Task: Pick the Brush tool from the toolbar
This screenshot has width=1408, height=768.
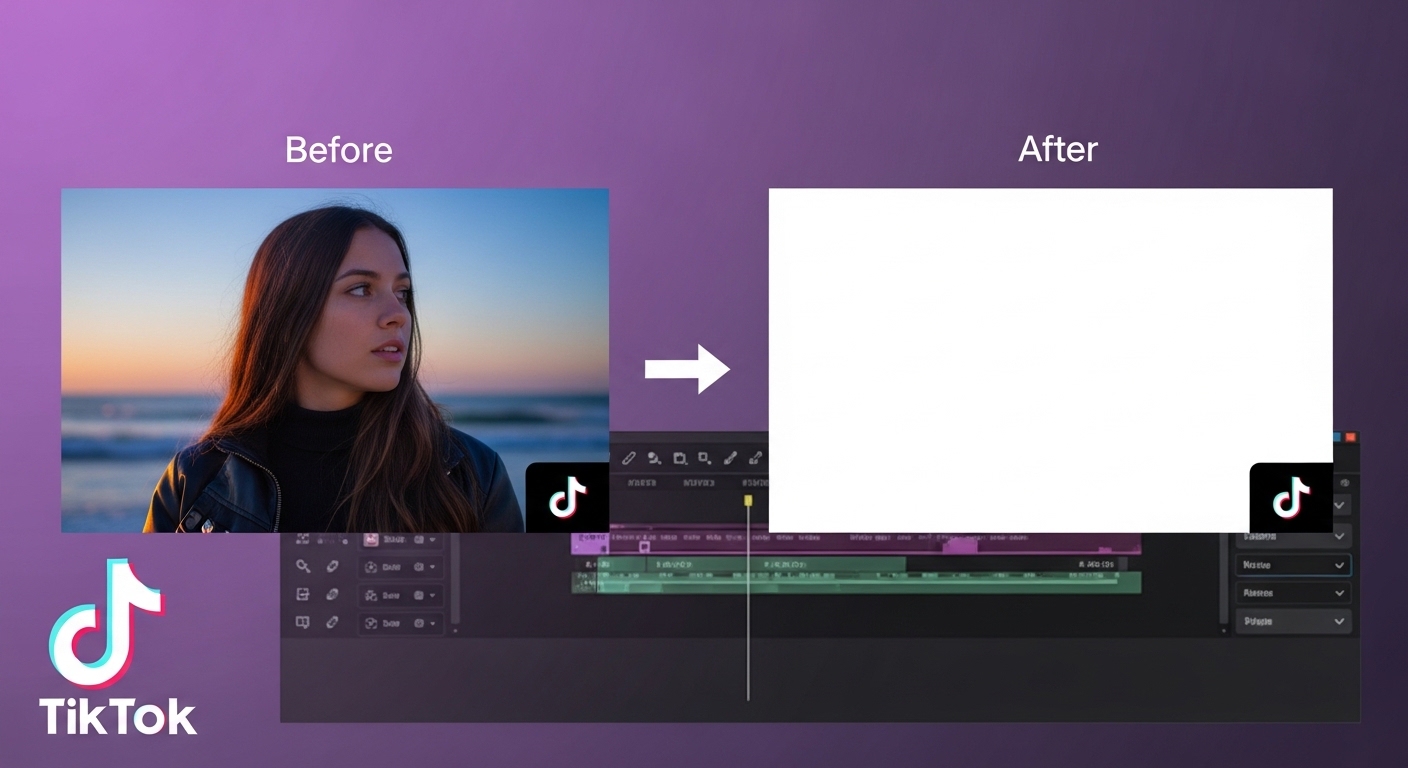Action: 732,458
